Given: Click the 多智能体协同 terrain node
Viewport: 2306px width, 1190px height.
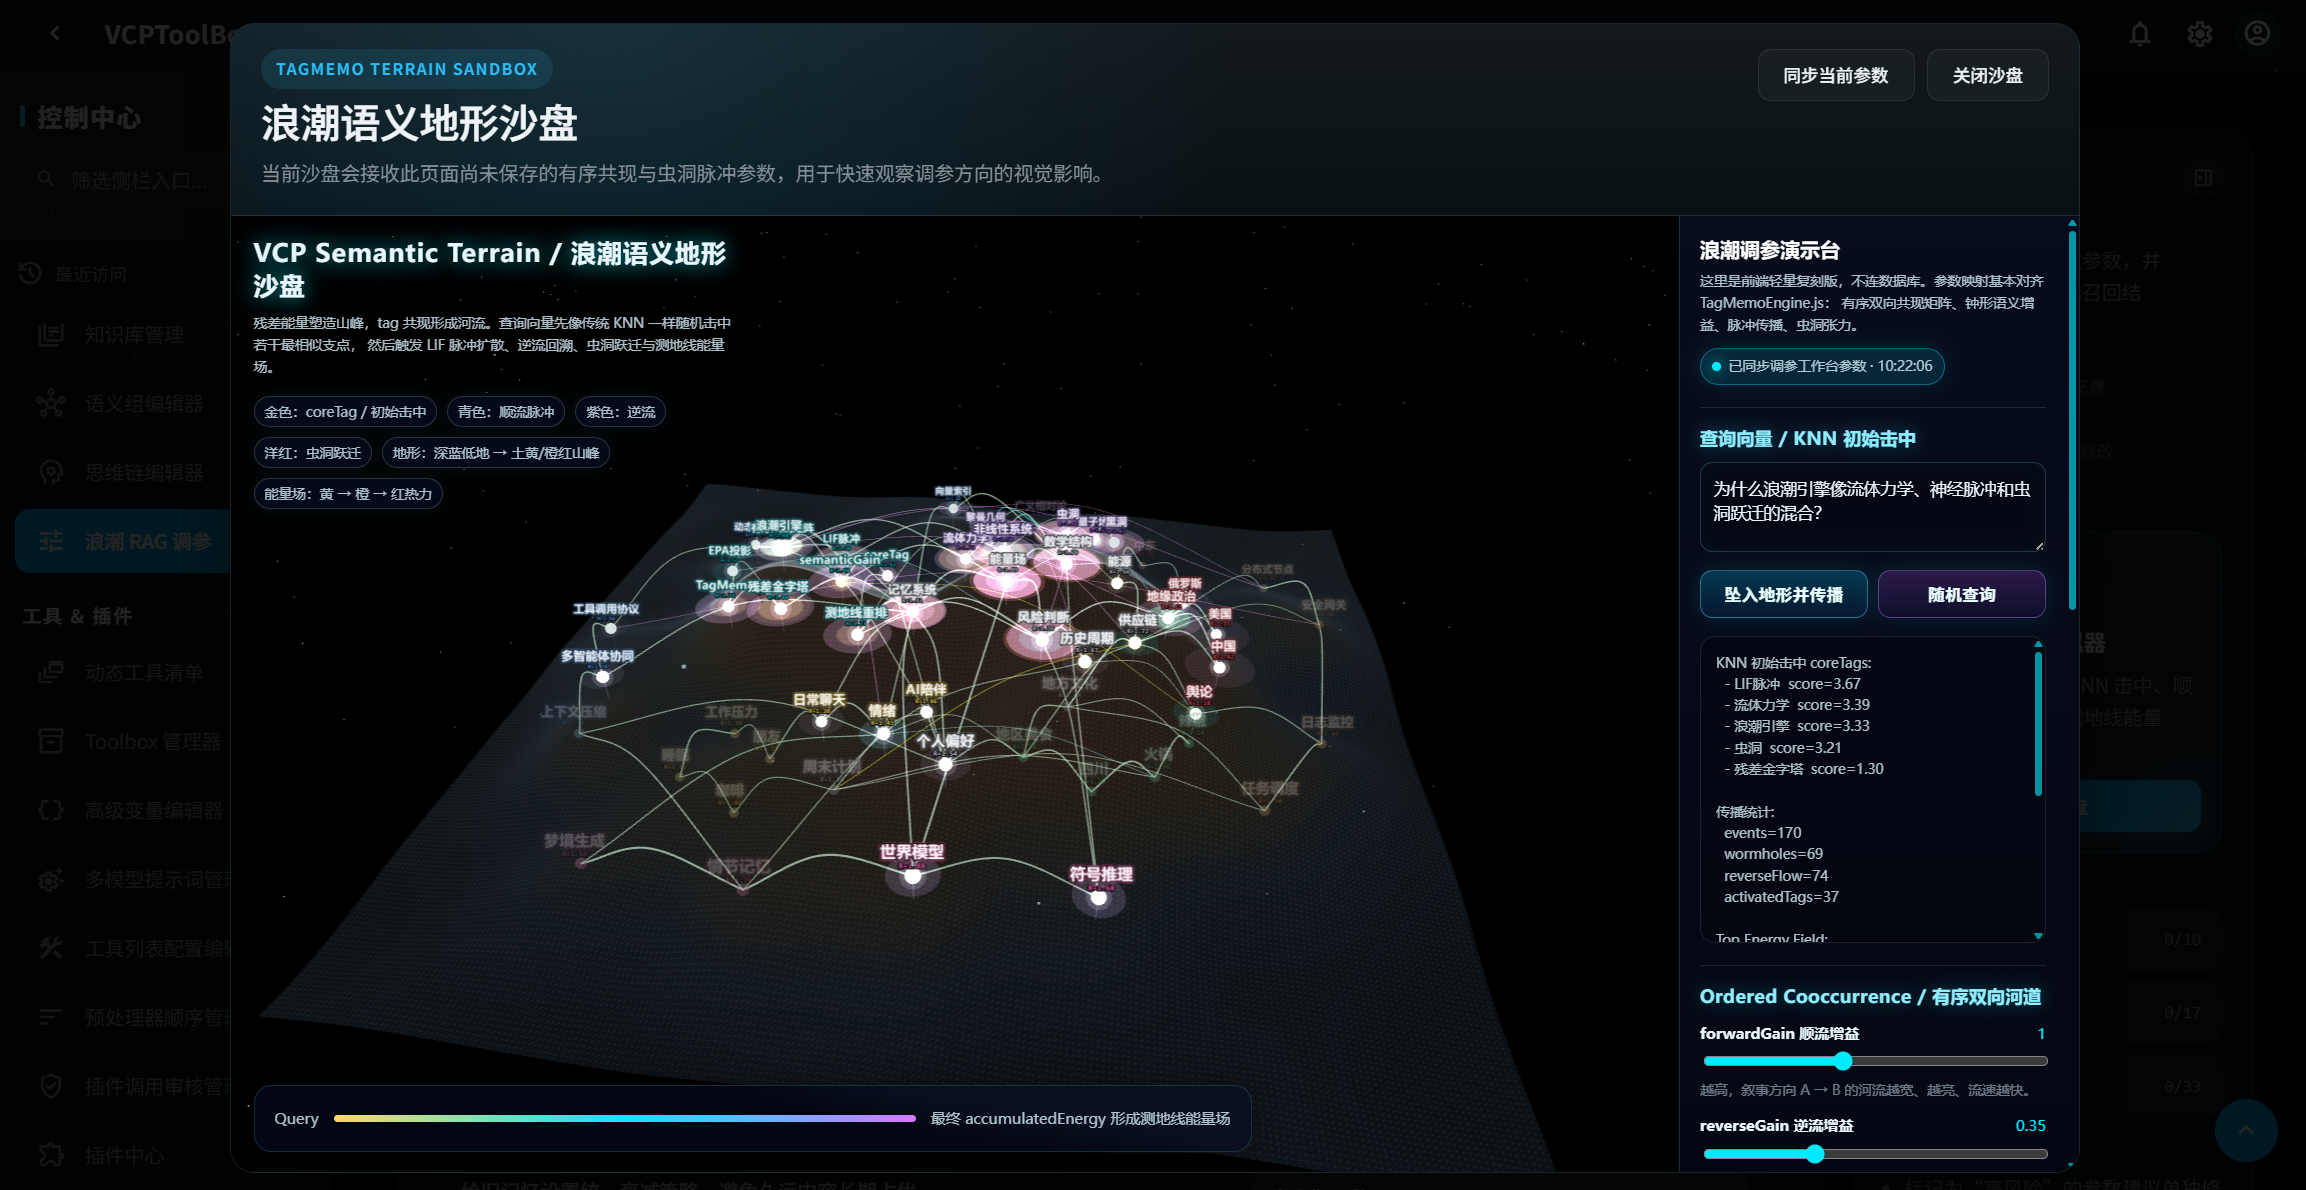Looking at the screenshot, I should pyautogui.click(x=602, y=676).
